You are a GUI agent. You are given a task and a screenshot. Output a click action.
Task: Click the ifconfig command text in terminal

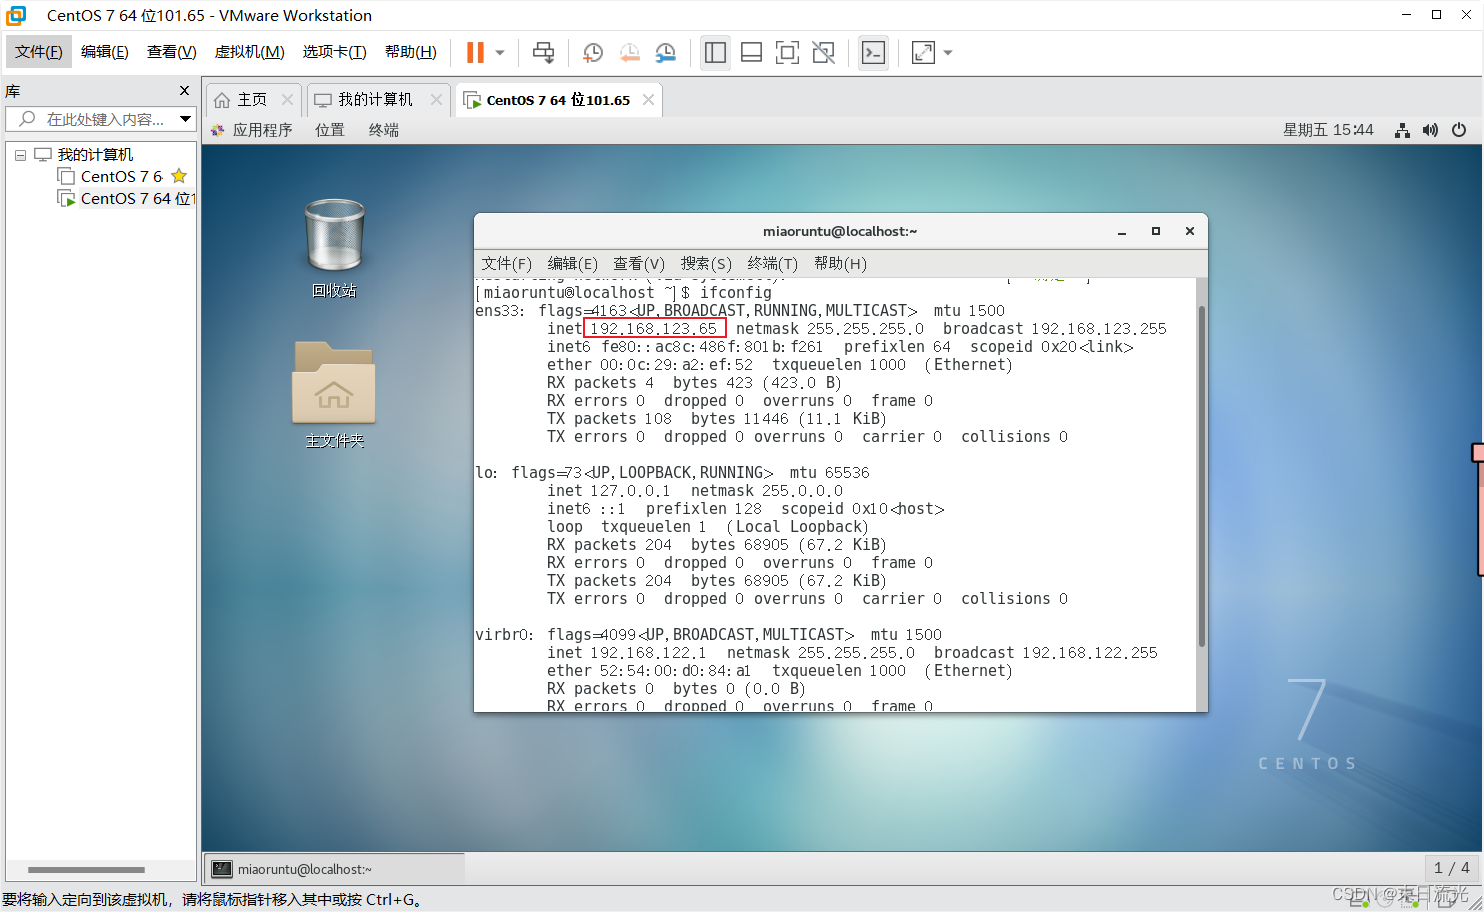pyautogui.click(x=736, y=293)
